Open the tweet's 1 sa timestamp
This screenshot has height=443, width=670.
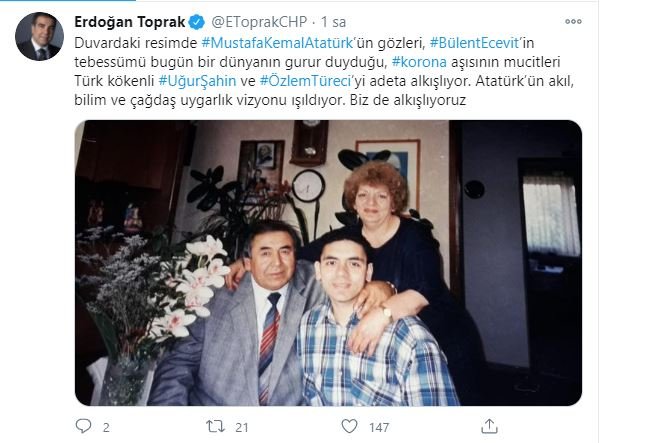pyautogui.click(x=333, y=22)
